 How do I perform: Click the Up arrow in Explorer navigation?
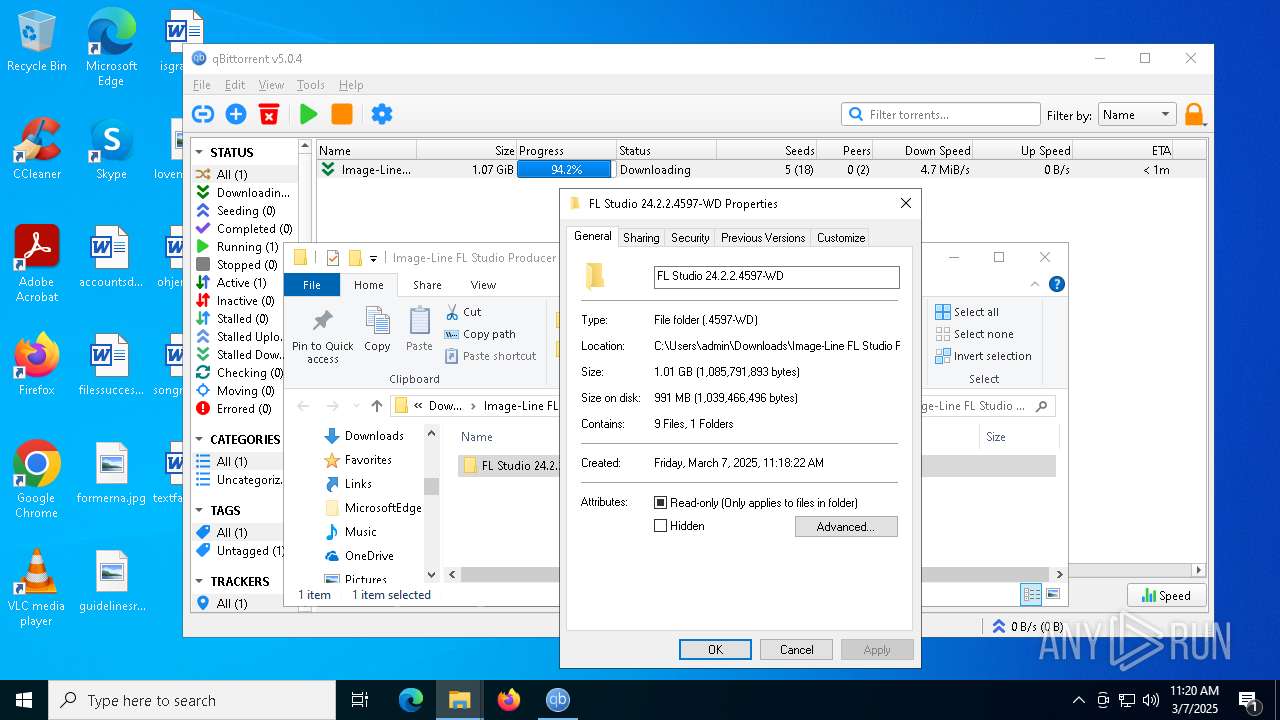click(x=377, y=406)
